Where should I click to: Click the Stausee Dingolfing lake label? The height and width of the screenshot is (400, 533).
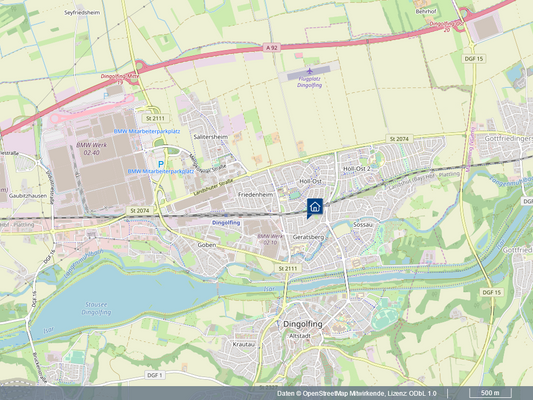point(96,309)
